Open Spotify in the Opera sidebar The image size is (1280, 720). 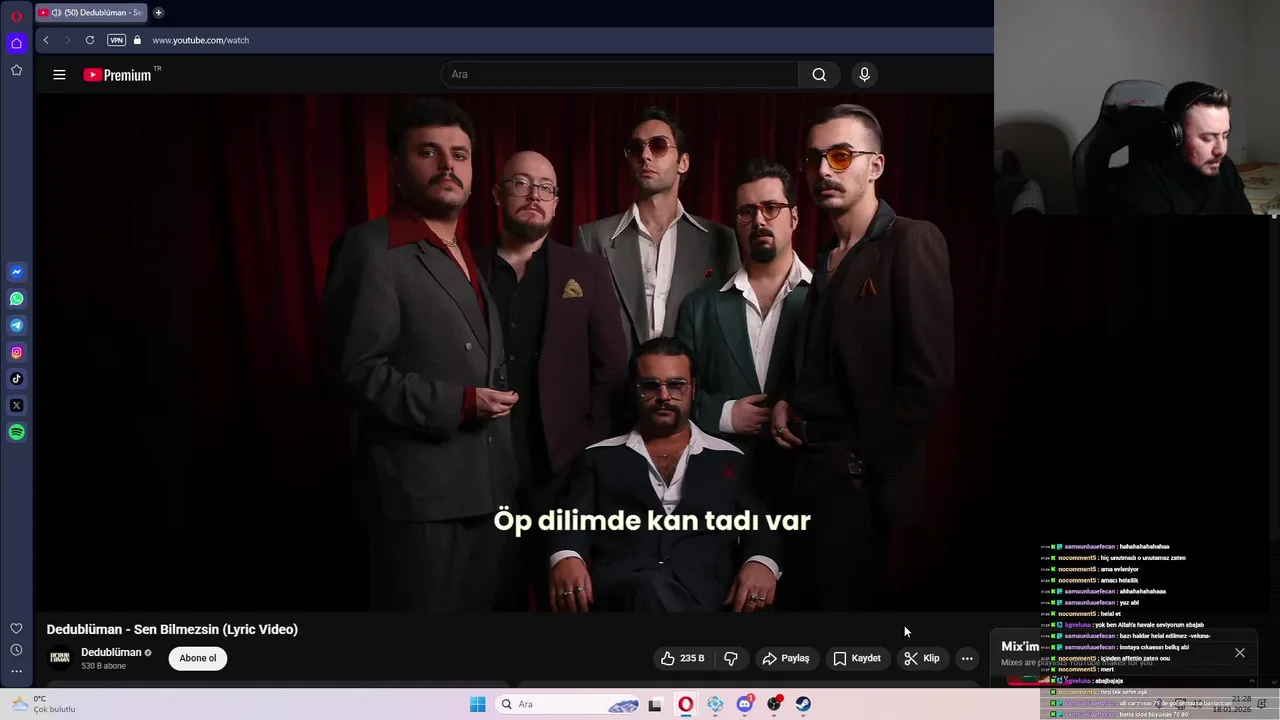pyautogui.click(x=17, y=432)
